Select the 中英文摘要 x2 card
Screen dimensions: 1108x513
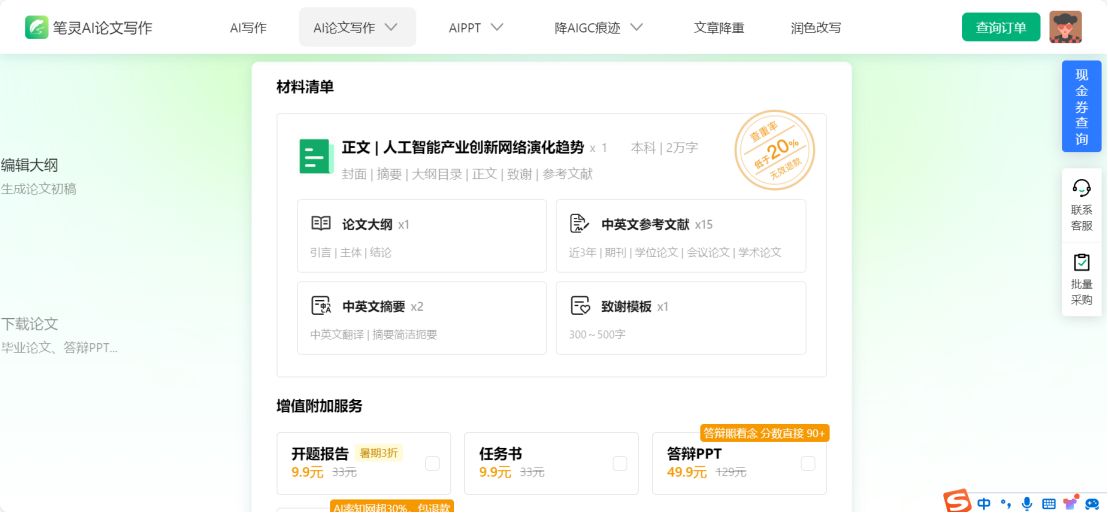pyautogui.click(x=422, y=318)
